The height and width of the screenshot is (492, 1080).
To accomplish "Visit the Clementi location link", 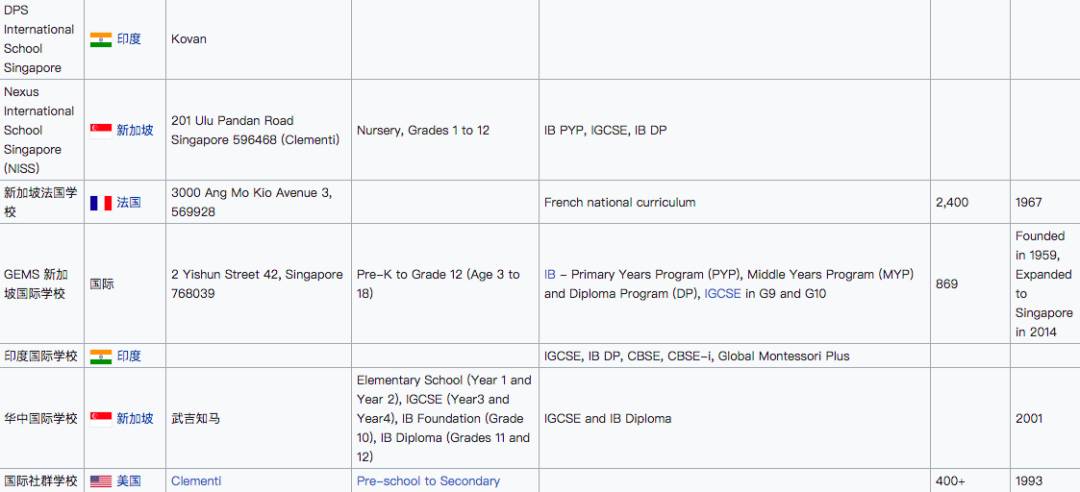I will 196,481.
